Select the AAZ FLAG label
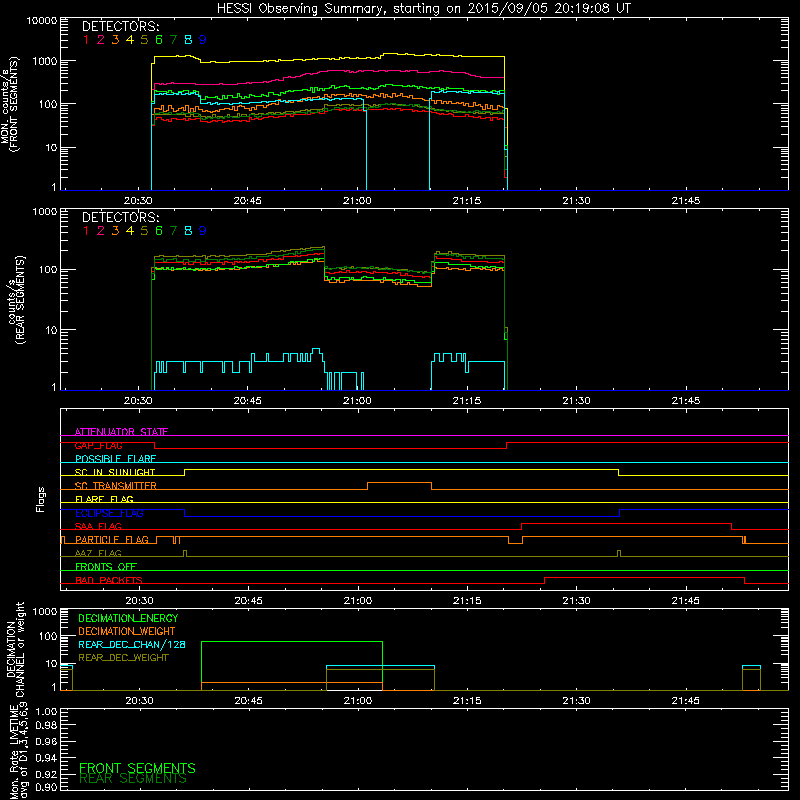800x800 pixels. coord(98,553)
